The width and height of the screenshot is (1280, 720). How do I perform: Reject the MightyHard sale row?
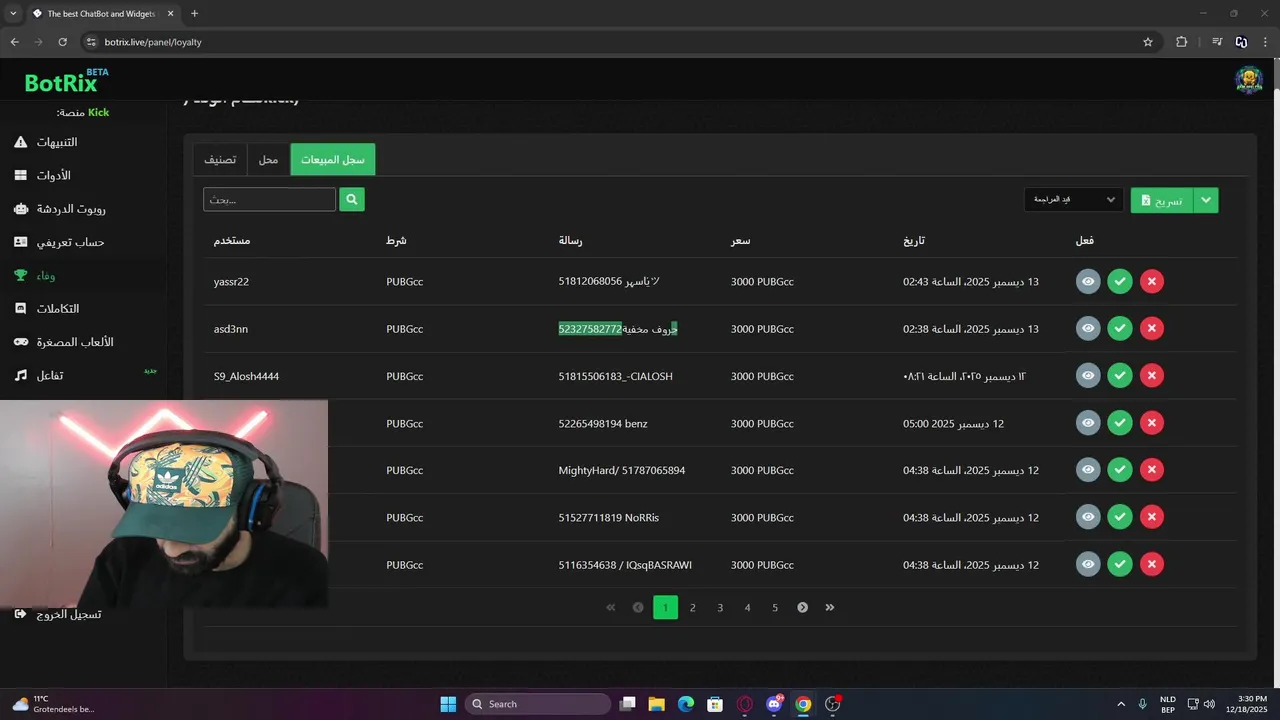1152,470
